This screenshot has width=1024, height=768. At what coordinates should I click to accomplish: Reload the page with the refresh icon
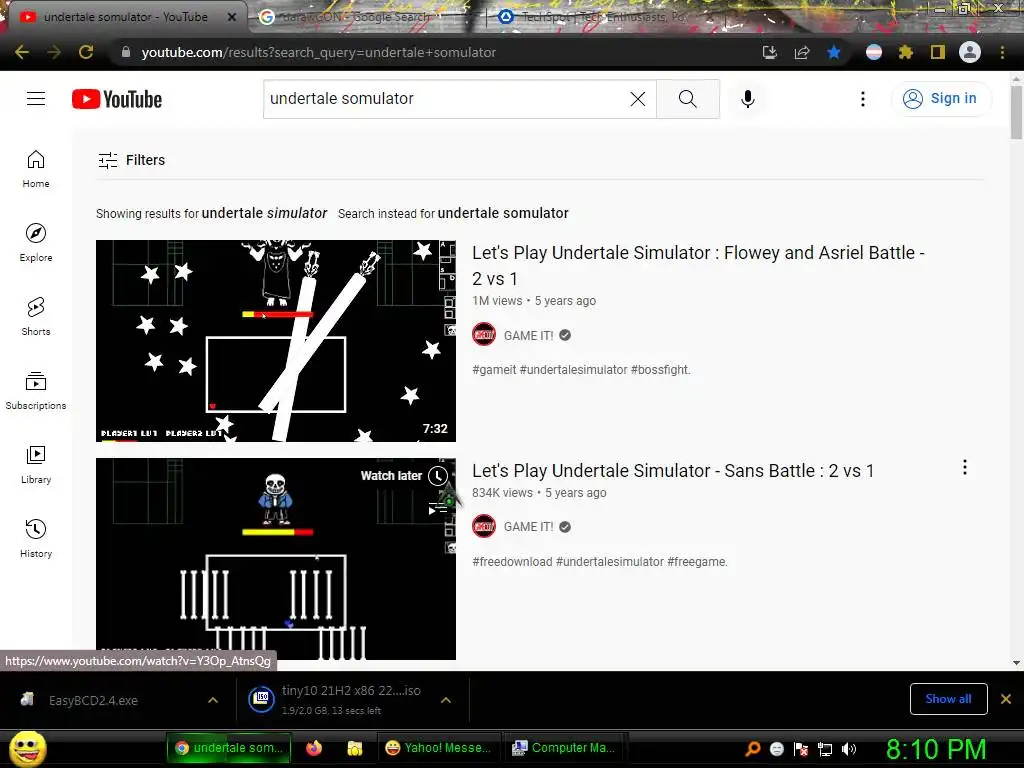tap(86, 52)
